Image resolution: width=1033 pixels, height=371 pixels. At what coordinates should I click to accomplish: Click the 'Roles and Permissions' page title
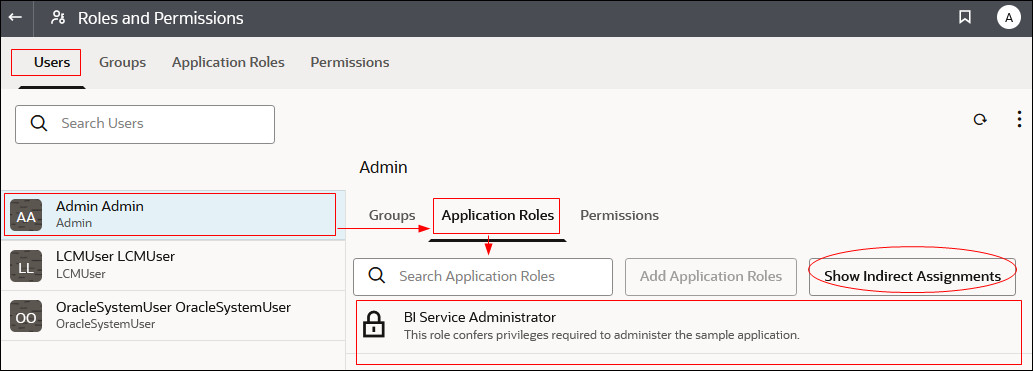click(x=161, y=18)
